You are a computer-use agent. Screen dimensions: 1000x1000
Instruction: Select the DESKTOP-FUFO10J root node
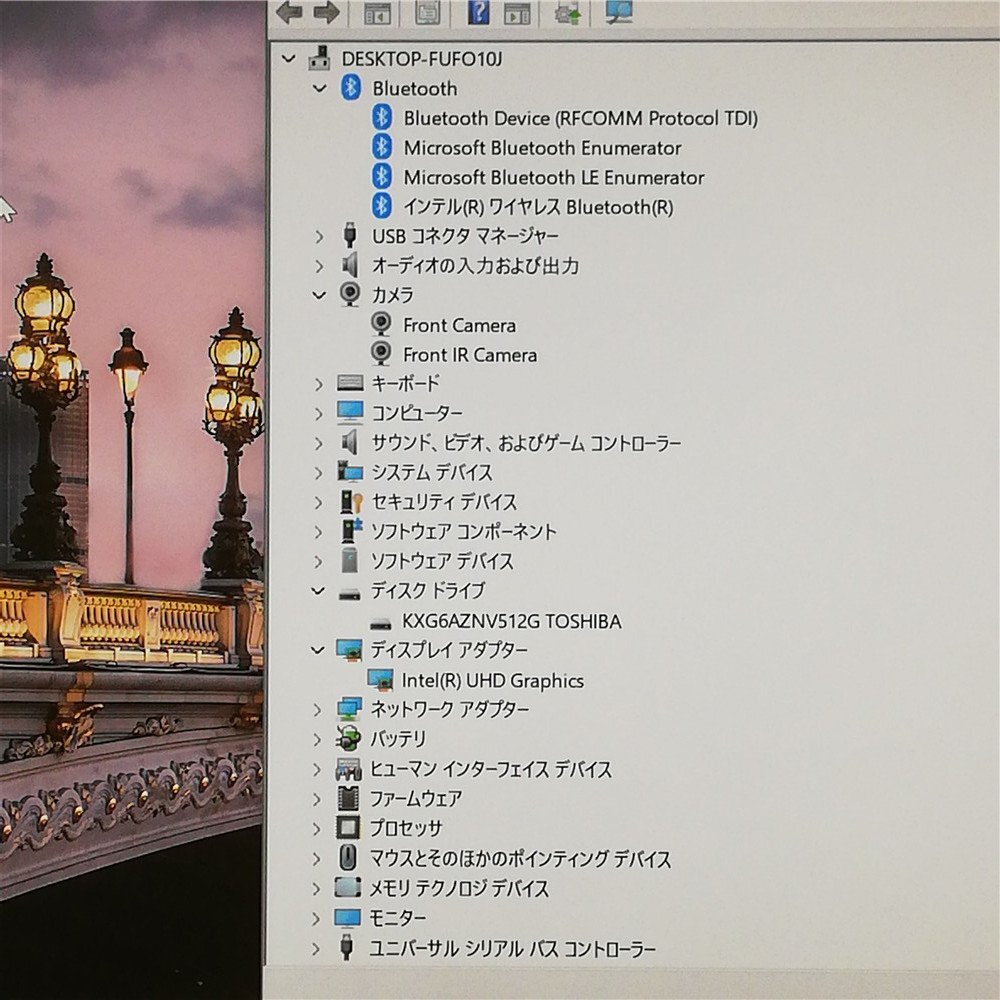click(422, 59)
